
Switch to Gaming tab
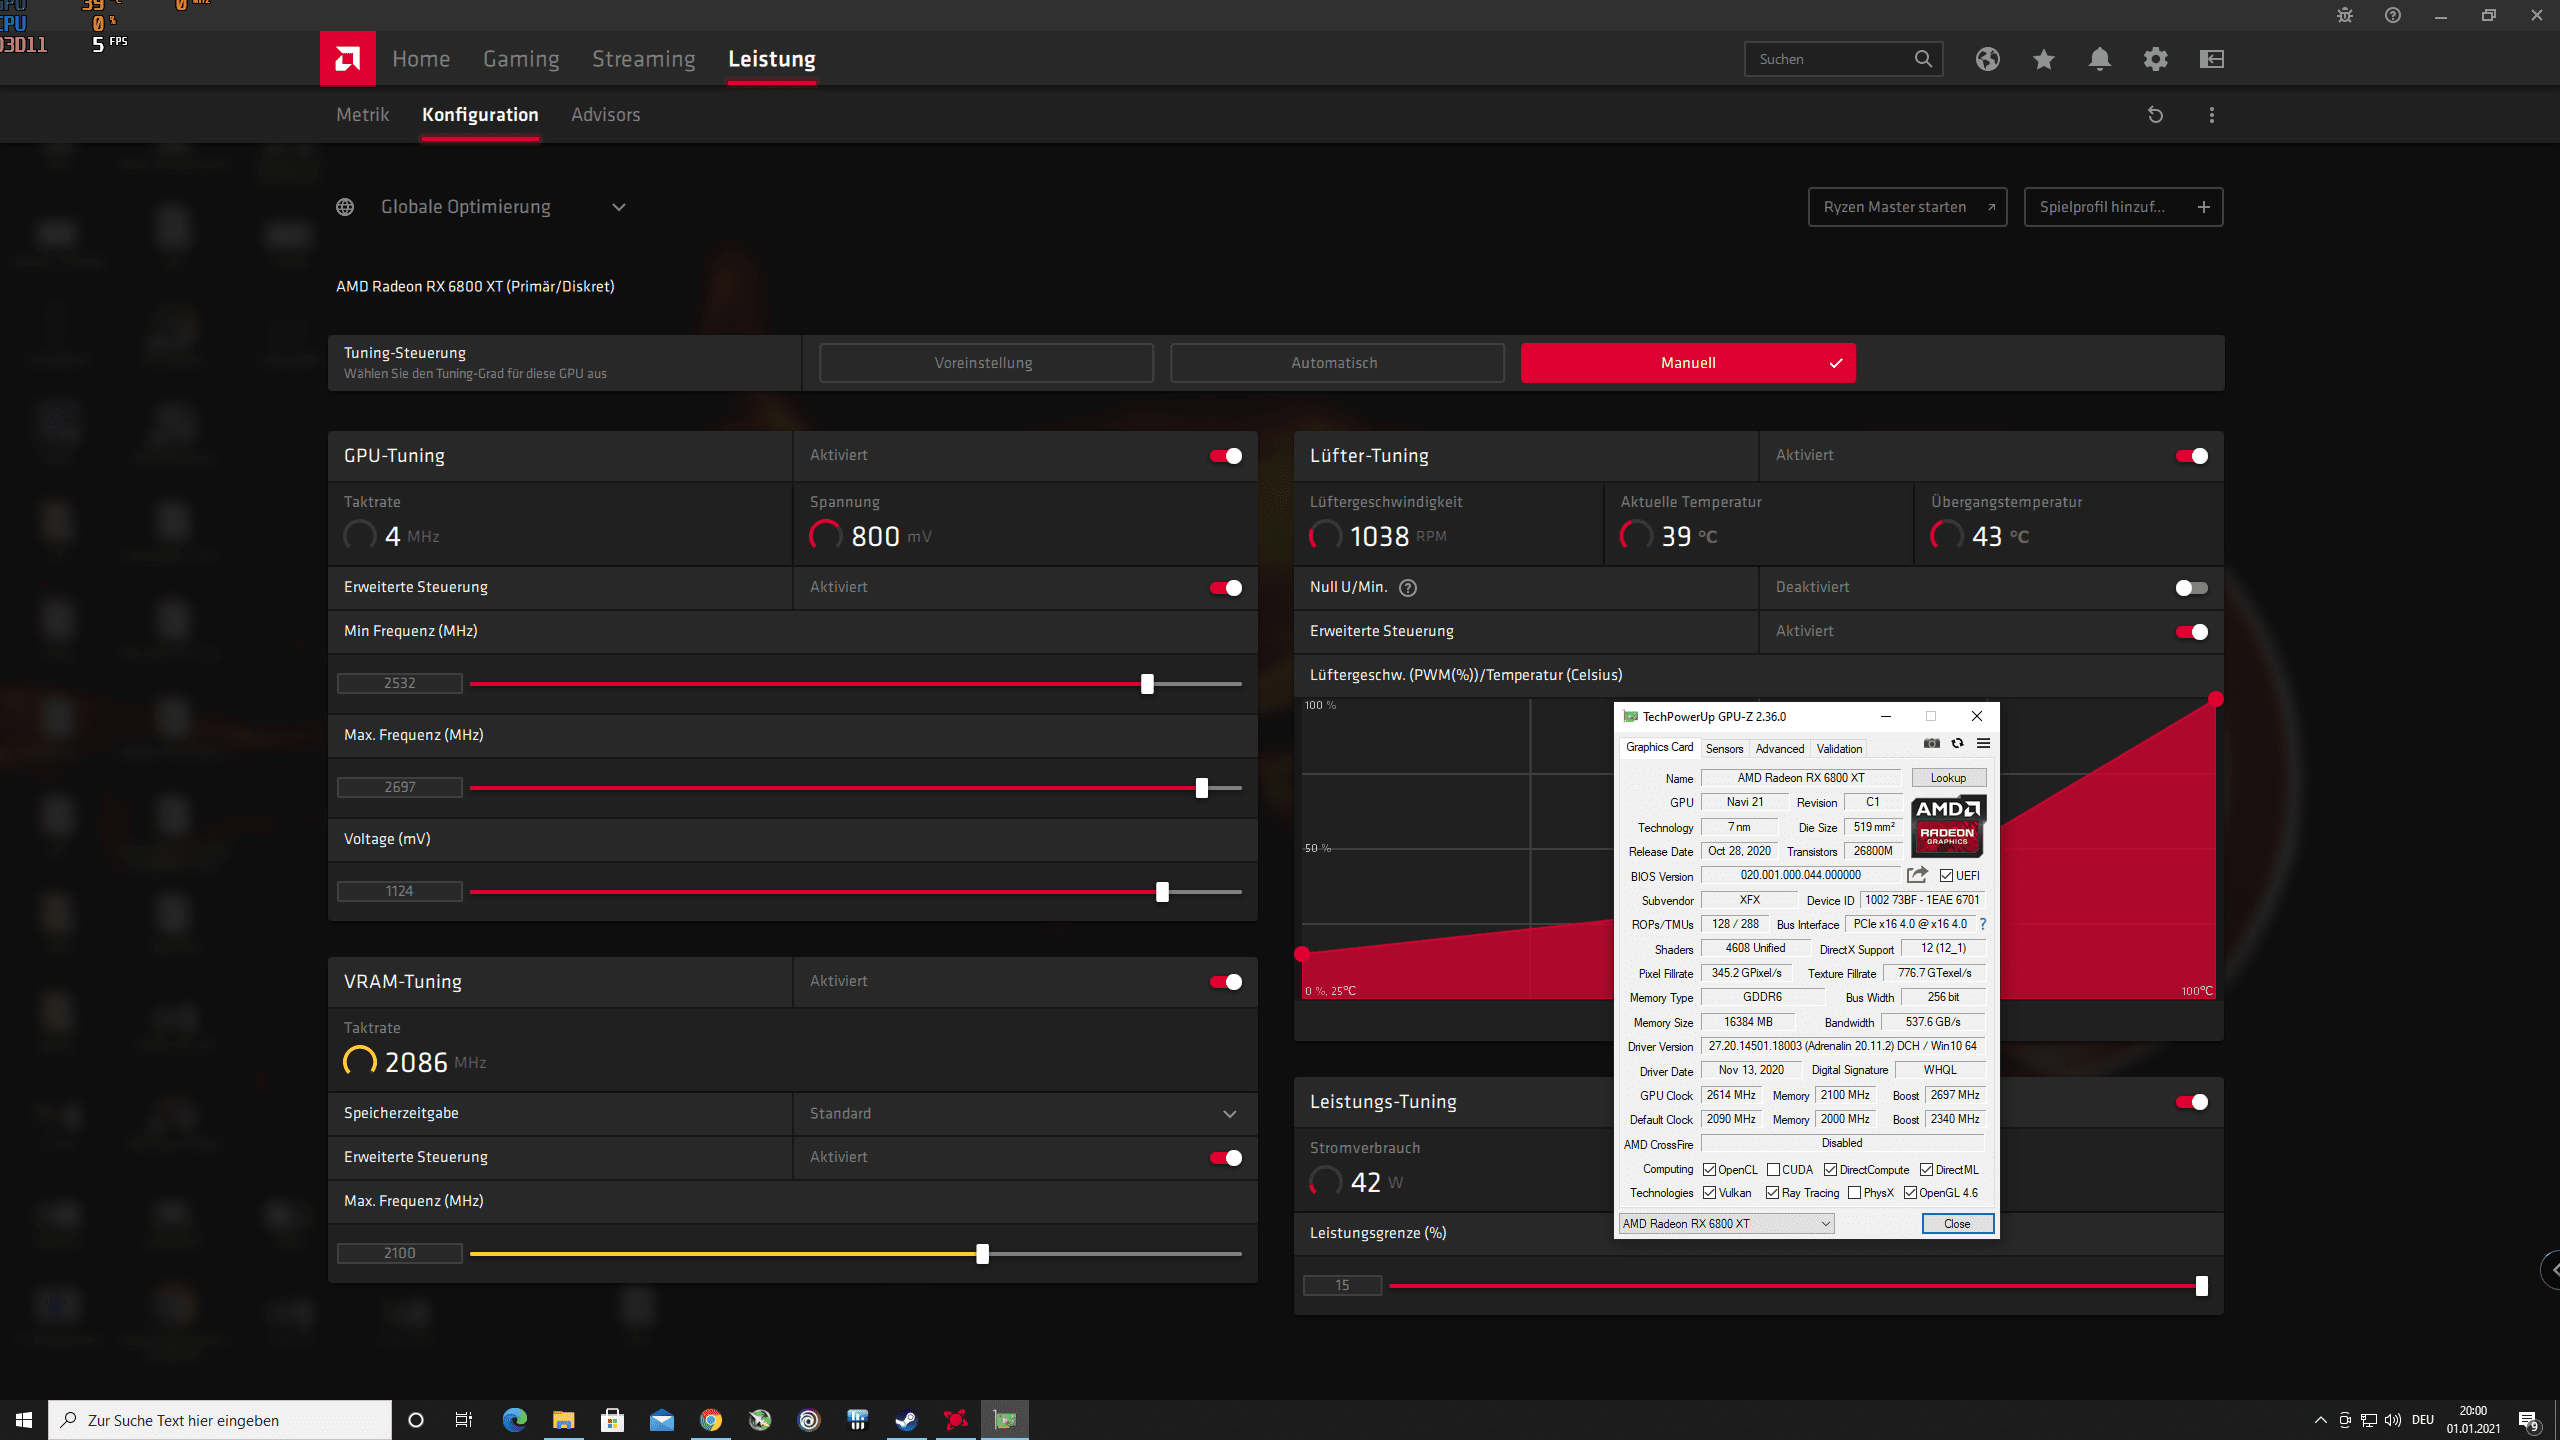(x=521, y=59)
